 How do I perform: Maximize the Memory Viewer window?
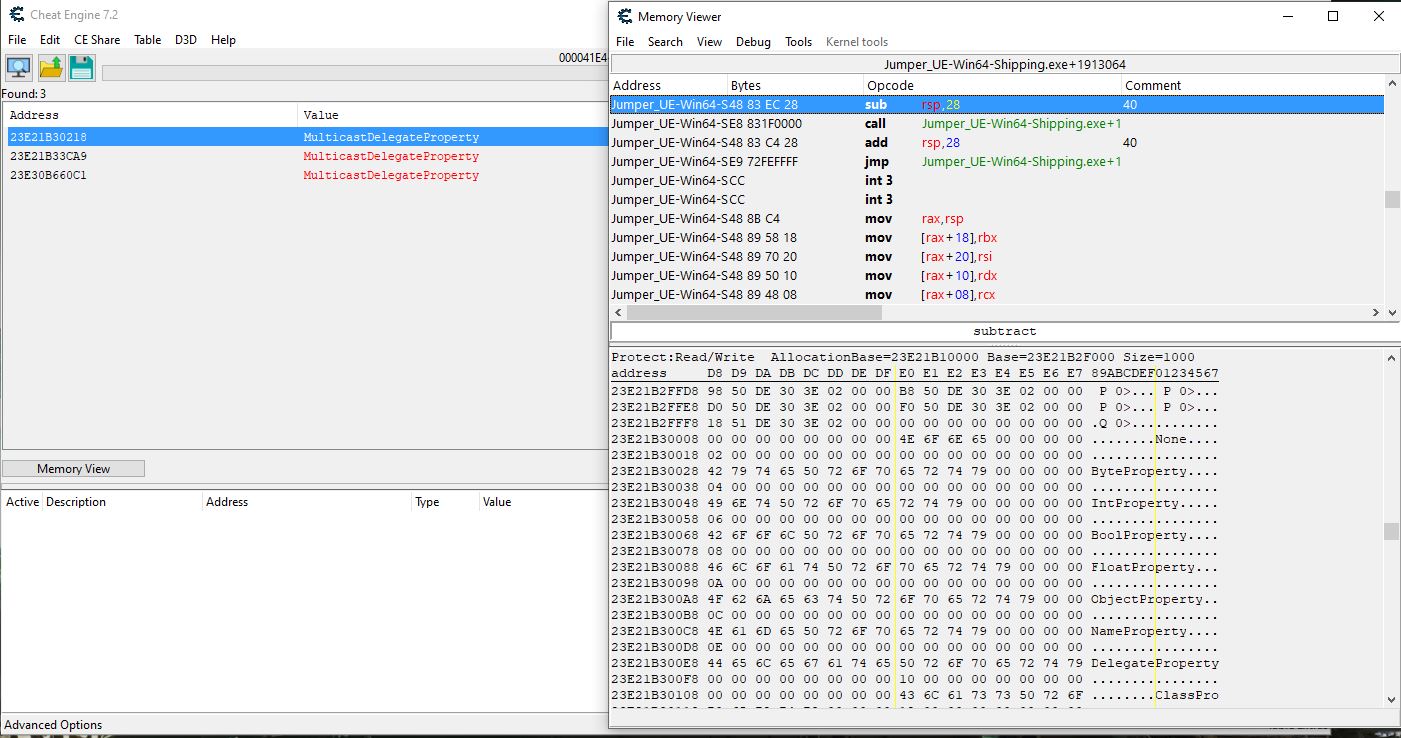(1332, 16)
